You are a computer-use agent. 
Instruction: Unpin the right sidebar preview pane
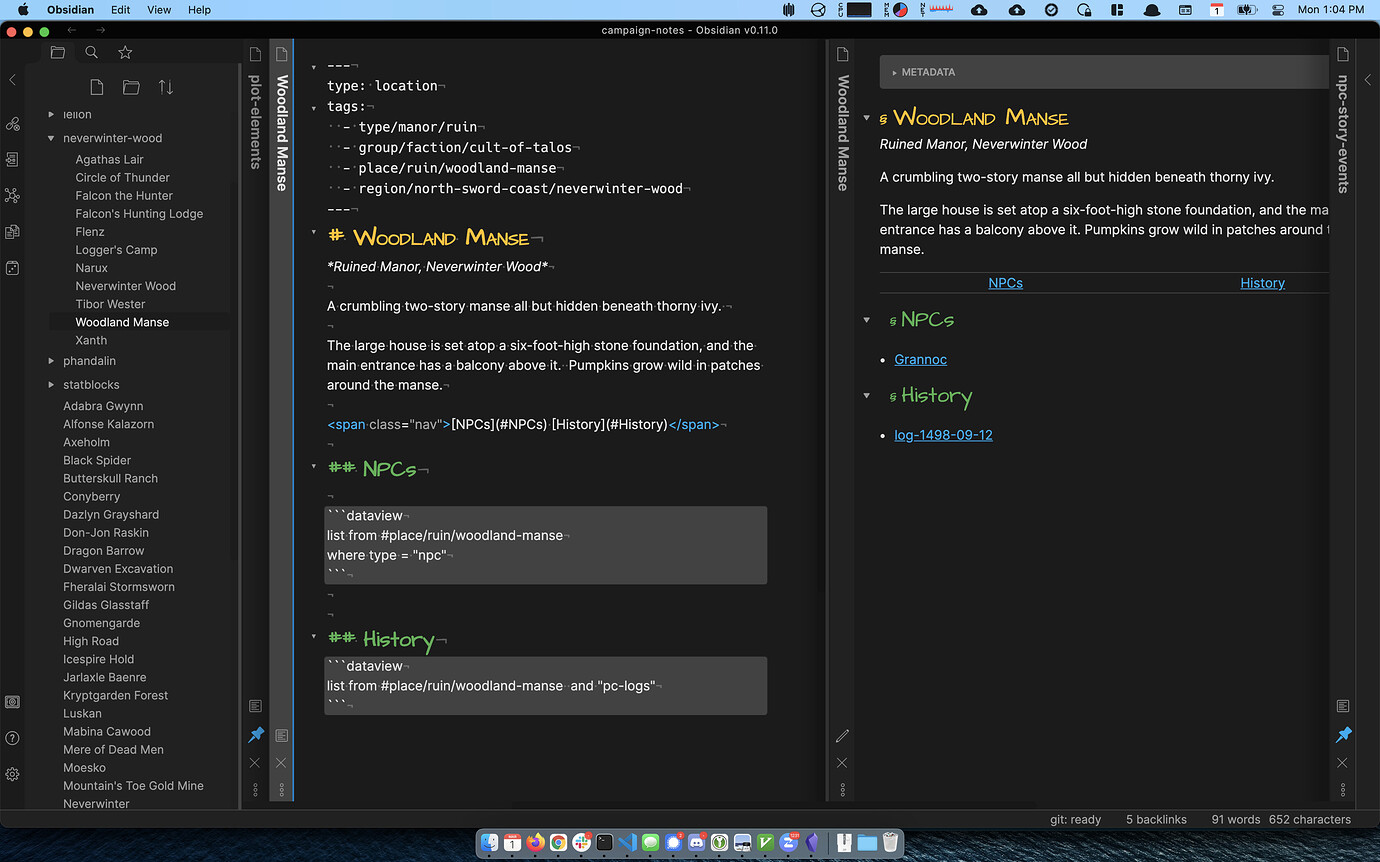point(1342,733)
